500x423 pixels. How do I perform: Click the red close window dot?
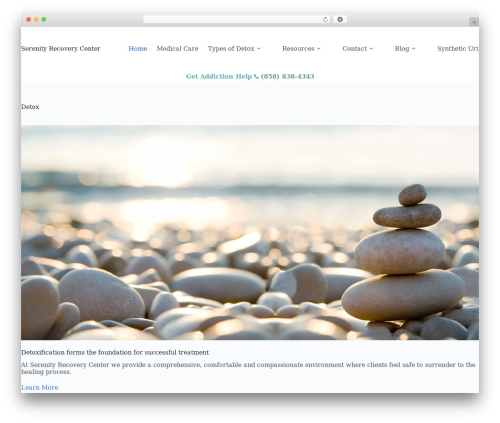pos(29,20)
